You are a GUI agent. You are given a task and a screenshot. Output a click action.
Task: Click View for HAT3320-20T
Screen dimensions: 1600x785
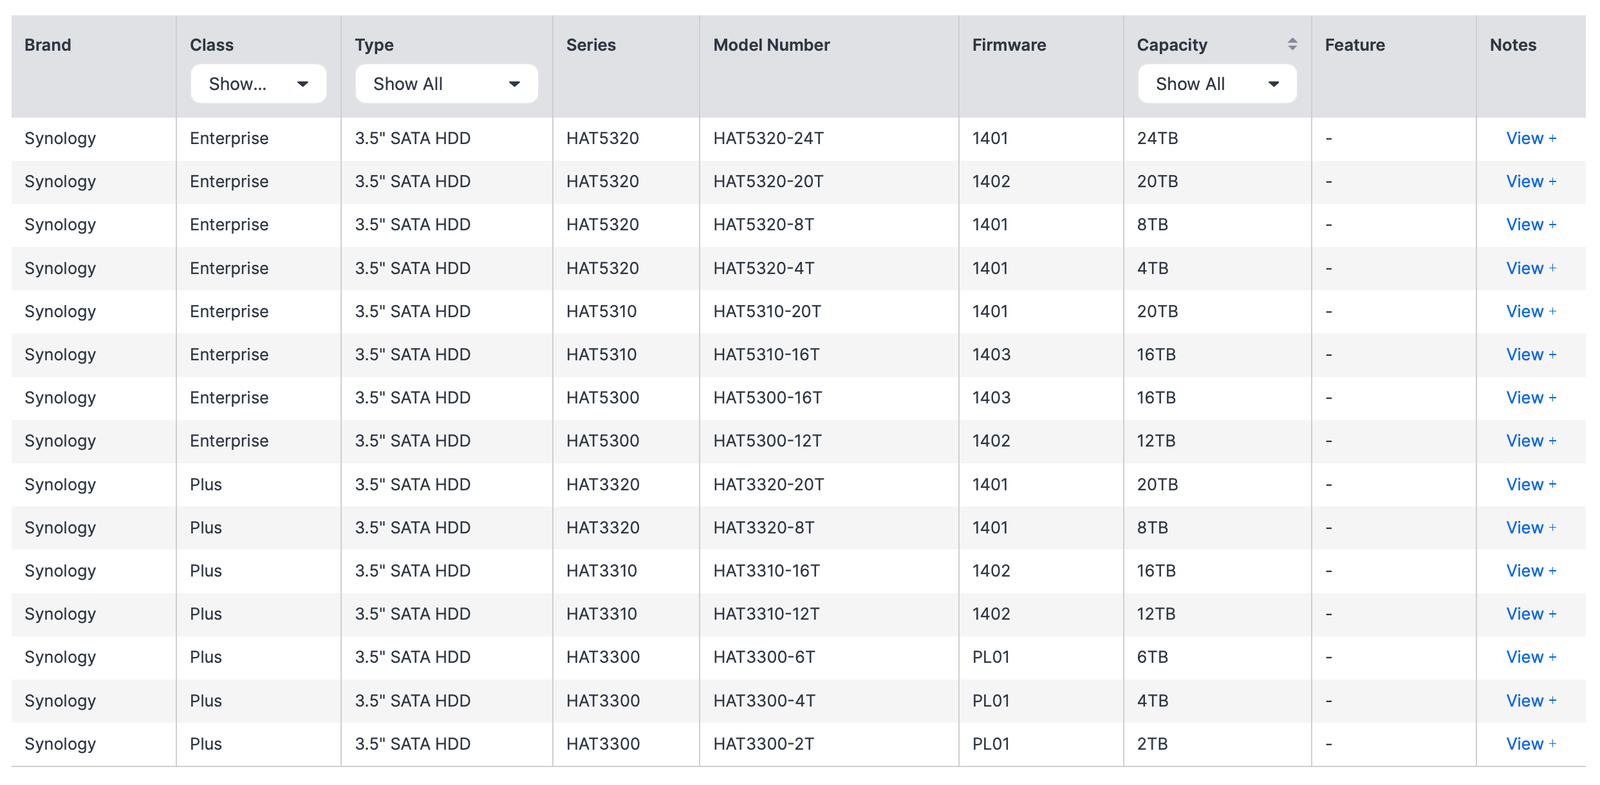coord(1531,484)
